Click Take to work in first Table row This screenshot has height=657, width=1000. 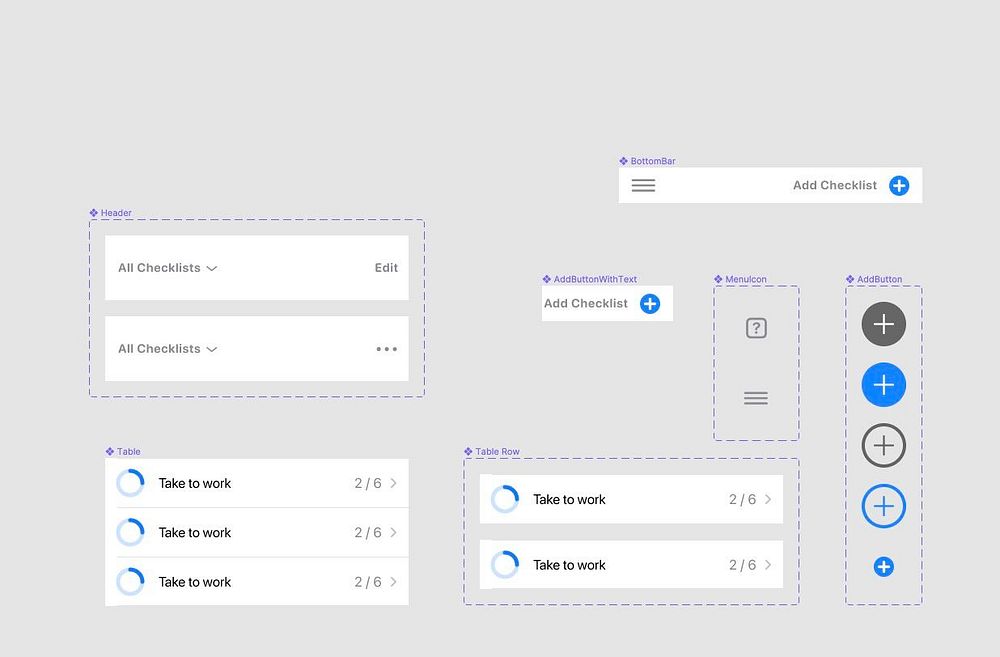tap(195, 484)
